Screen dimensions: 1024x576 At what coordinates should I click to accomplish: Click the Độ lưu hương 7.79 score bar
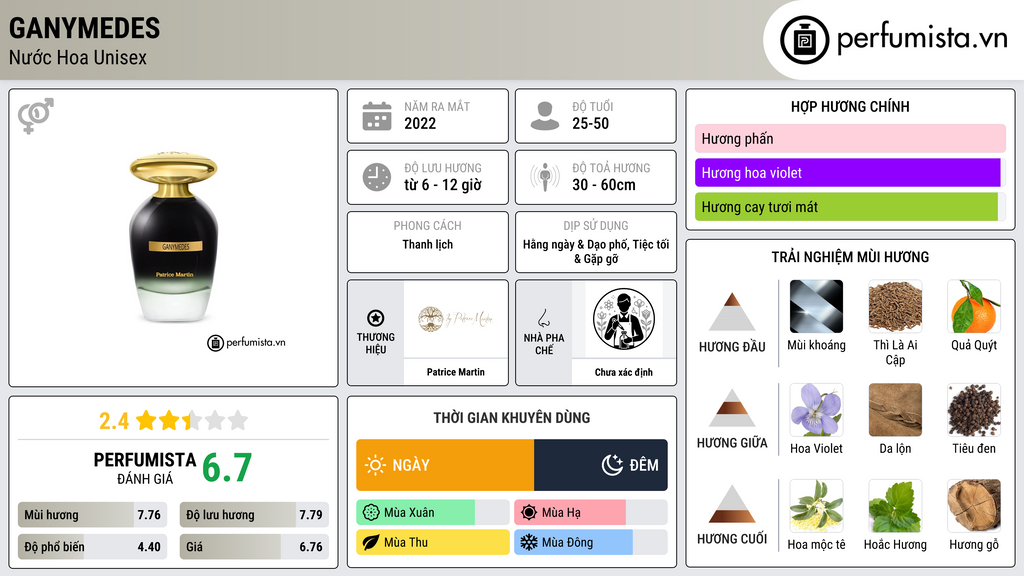tap(254, 515)
